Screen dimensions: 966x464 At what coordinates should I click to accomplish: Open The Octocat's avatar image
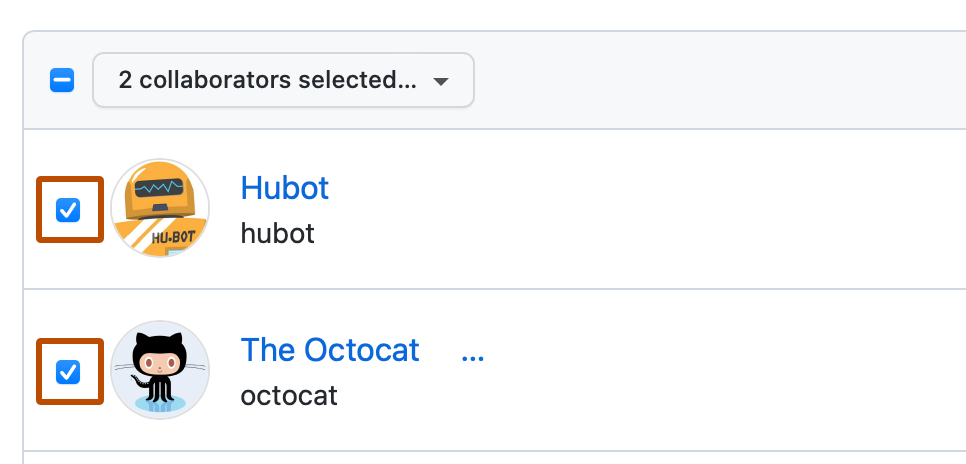pos(160,369)
